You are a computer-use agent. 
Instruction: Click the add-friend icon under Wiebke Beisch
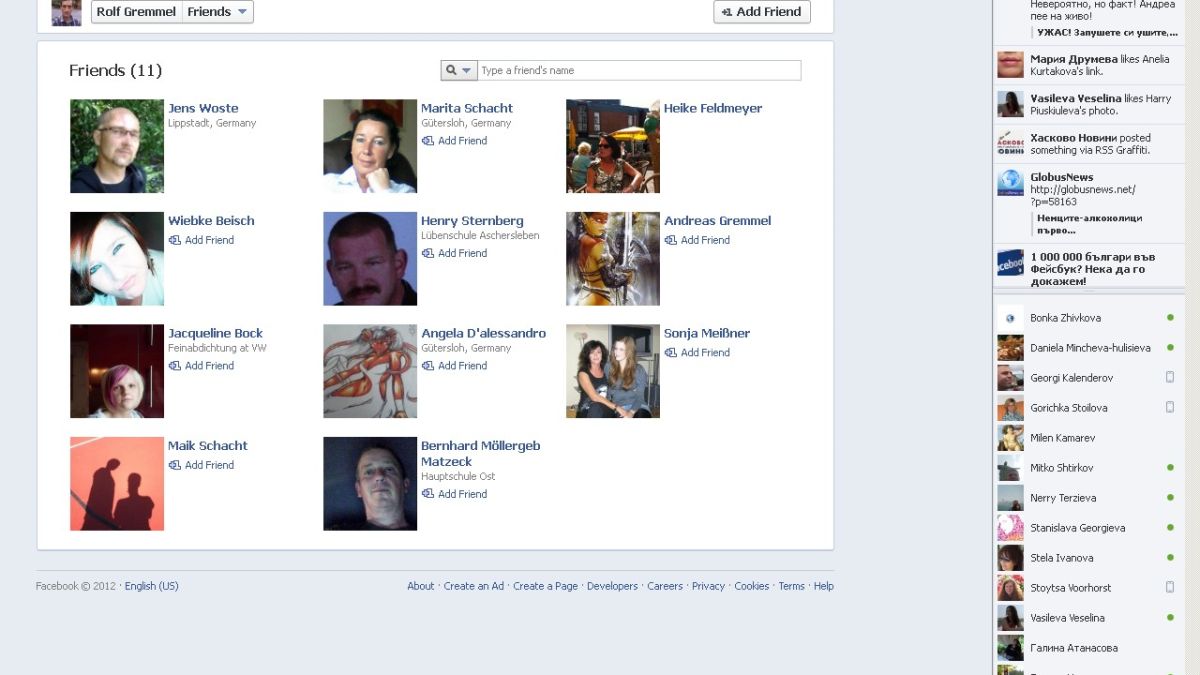[175, 240]
